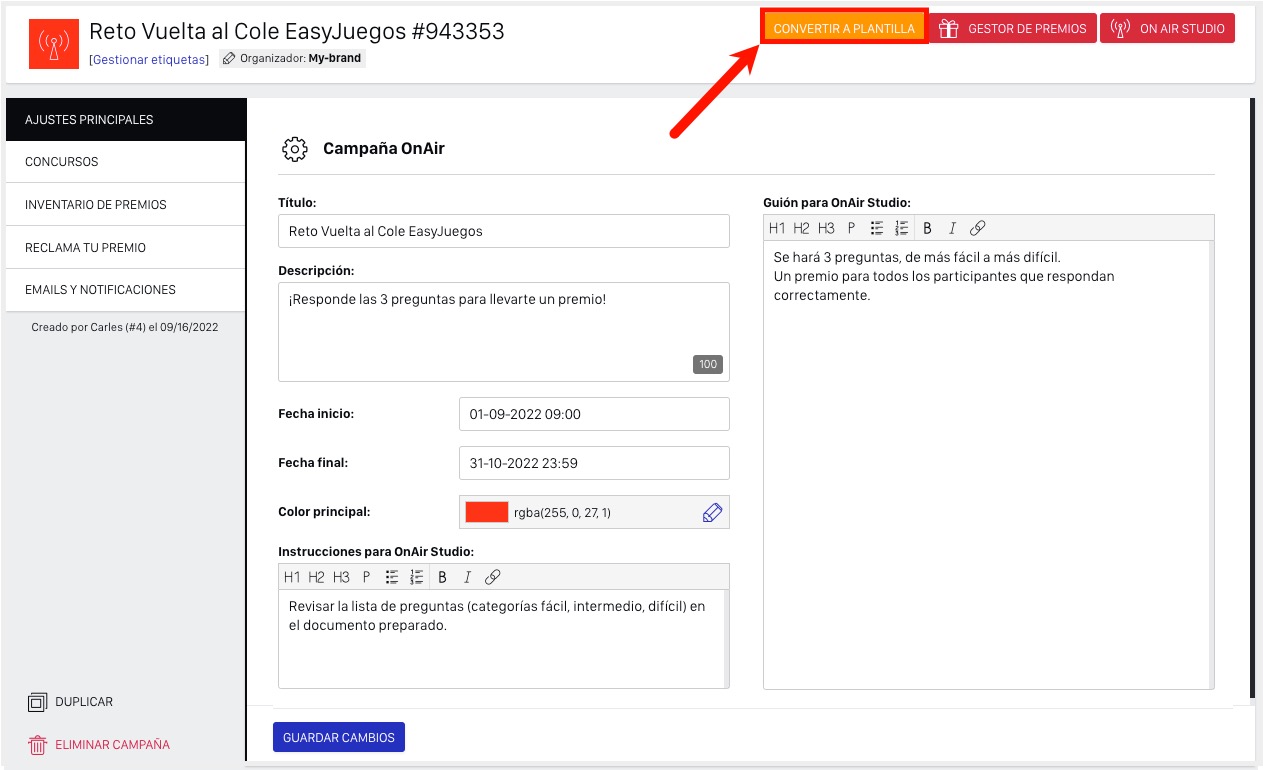Click the Título input field

click(x=503, y=231)
